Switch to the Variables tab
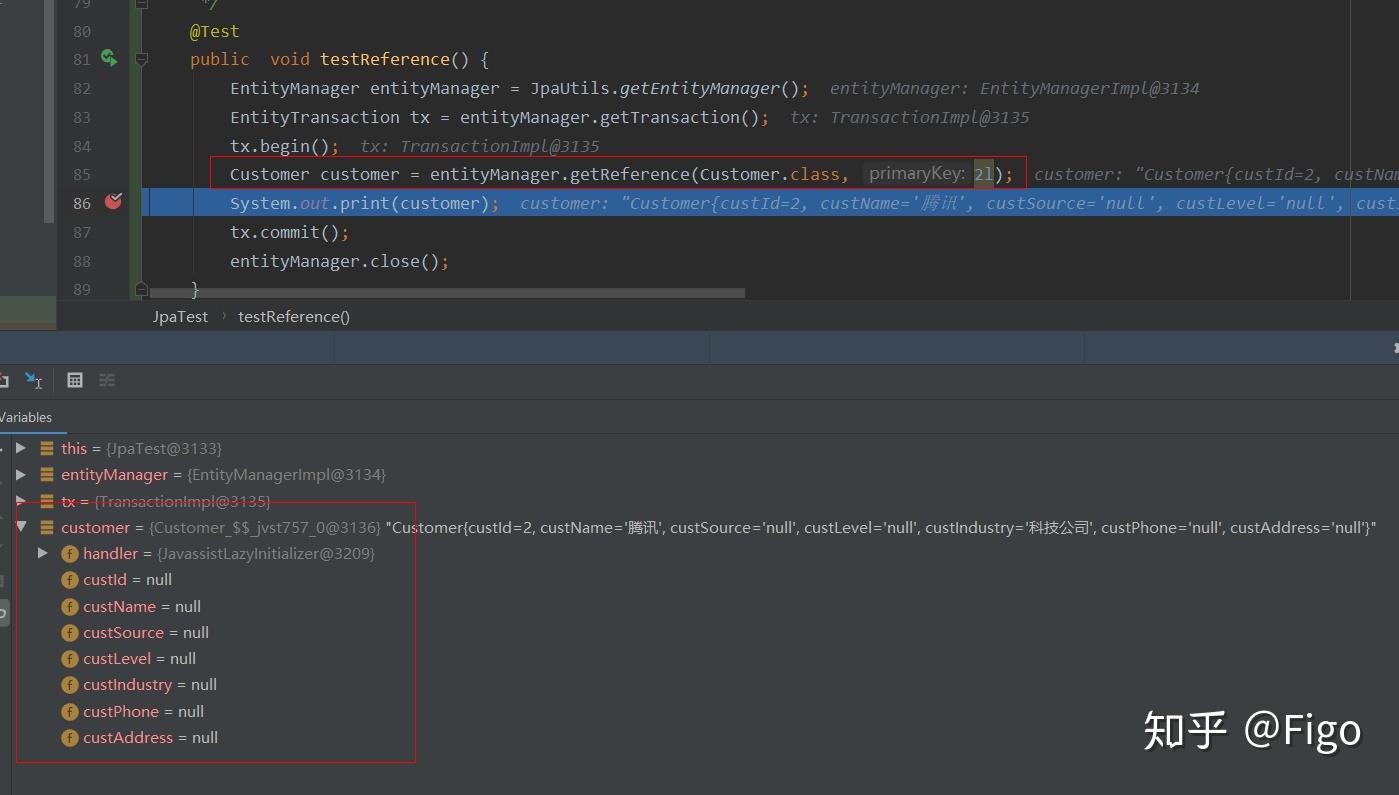This screenshot has height=795, width=1399. (26, 417)
